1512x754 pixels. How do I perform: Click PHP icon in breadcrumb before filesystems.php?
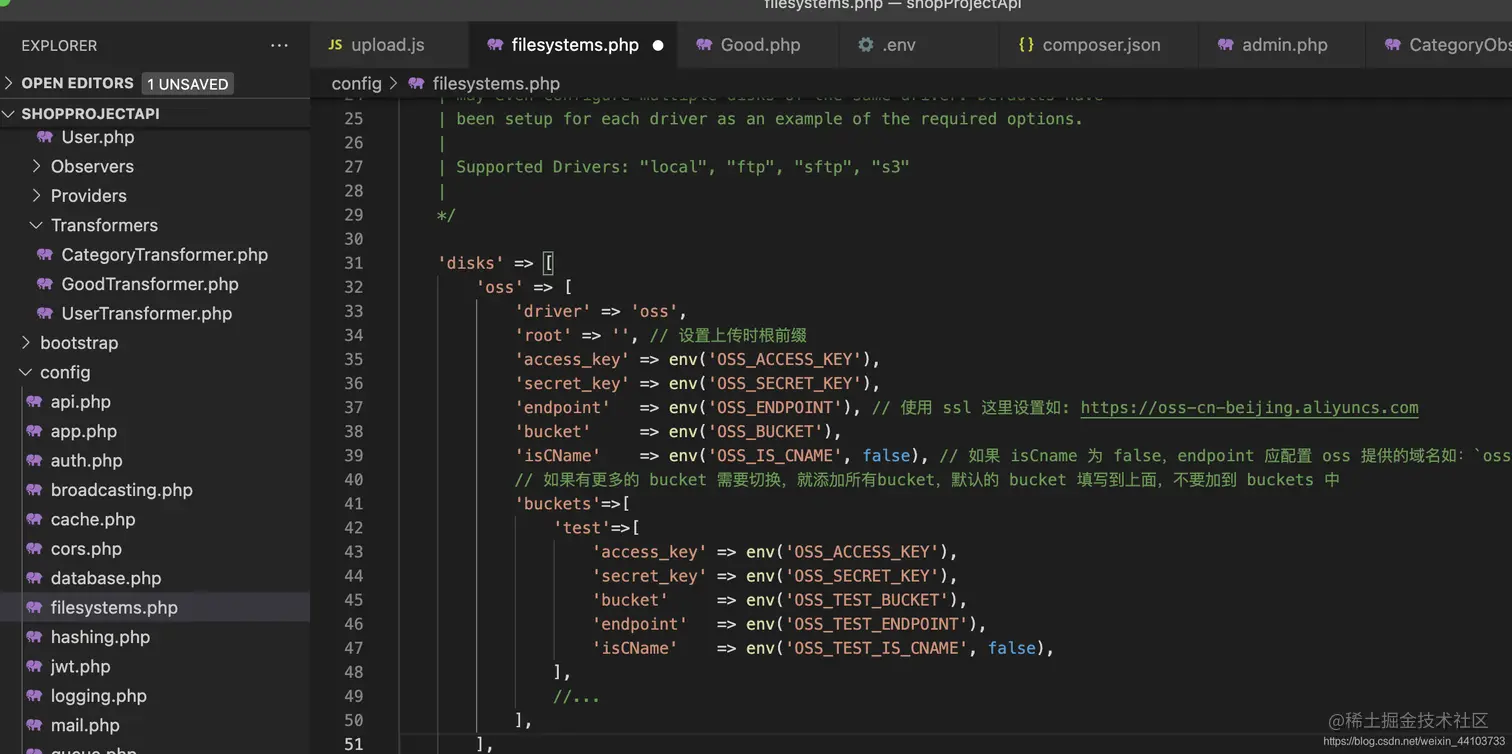(x=416, y=84)
